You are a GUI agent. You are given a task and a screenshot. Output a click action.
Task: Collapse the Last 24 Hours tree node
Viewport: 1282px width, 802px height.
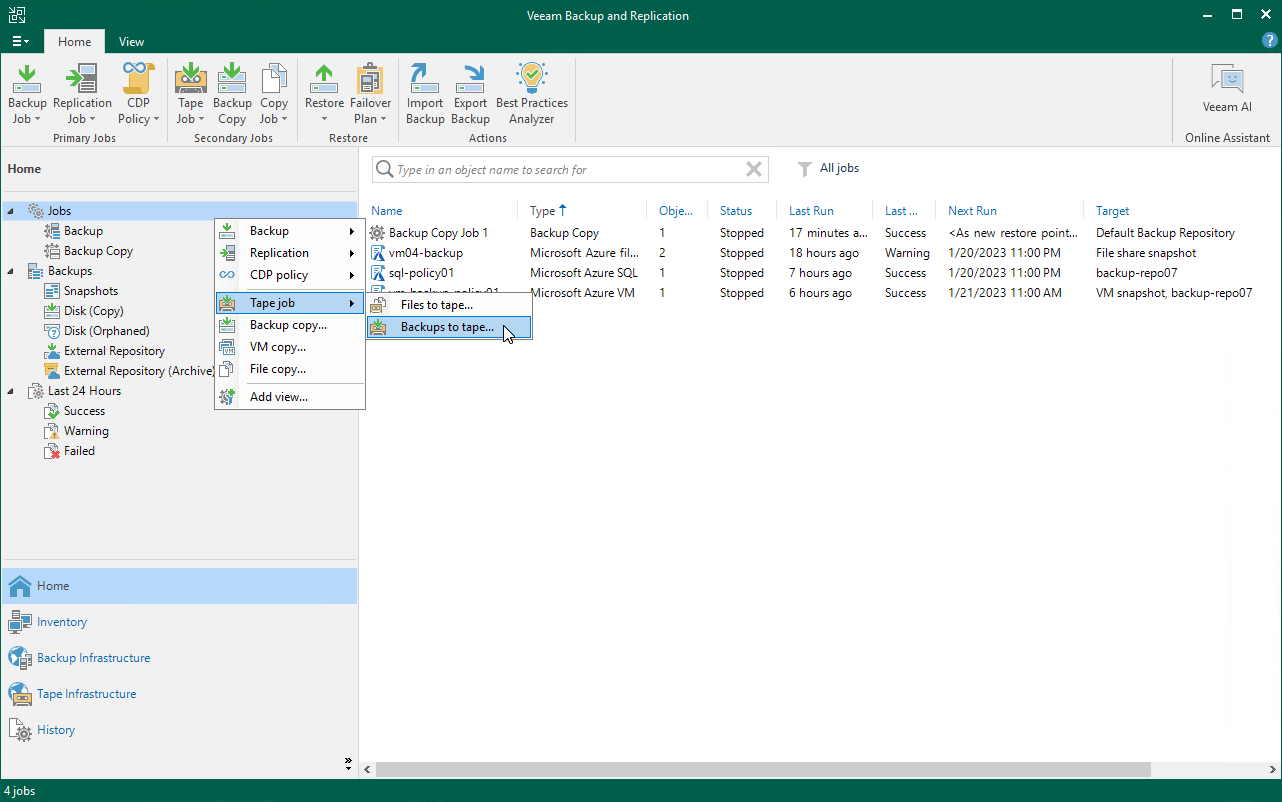[11, 391]
